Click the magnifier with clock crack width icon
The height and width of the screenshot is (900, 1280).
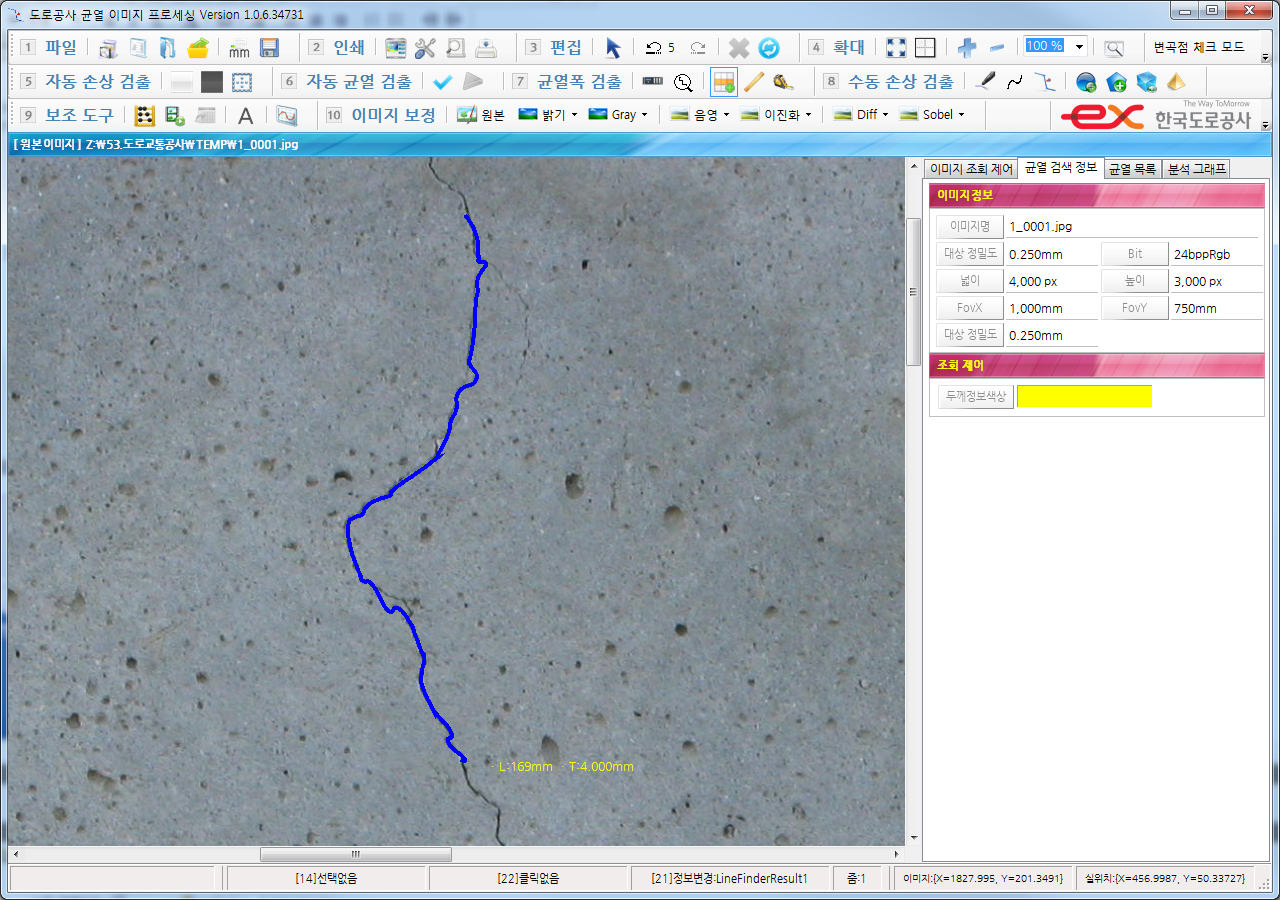coord(684,82)
